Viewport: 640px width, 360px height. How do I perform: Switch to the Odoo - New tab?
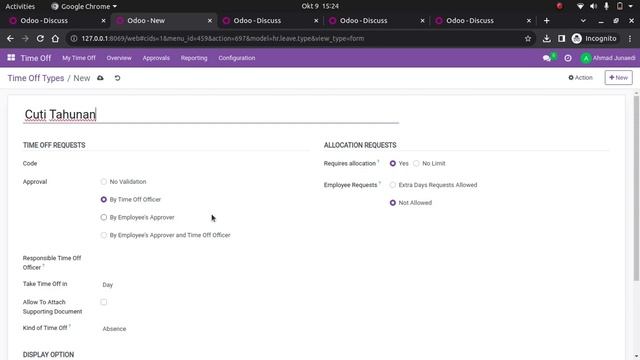[163, 20]
